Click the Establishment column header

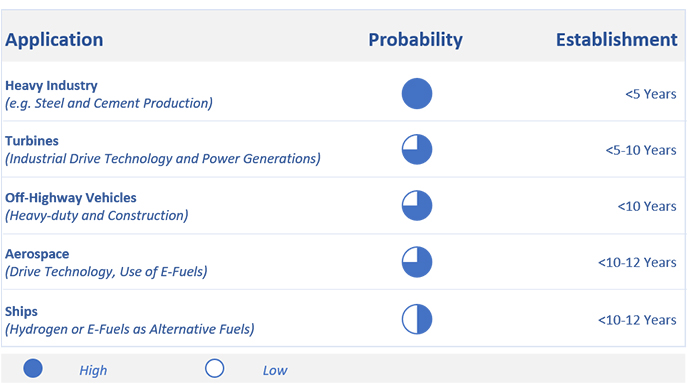(617, 40)
